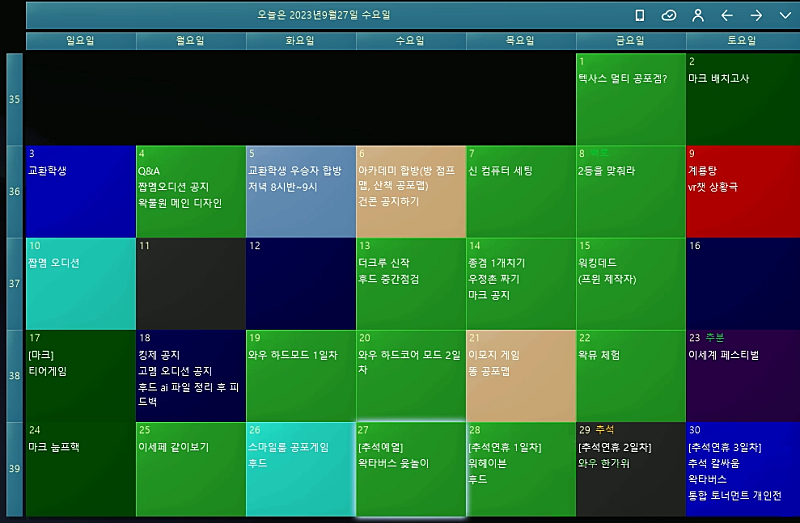The width and height of the screenshot is (800, 523).
Task: Open day 19 cell 와우 하드모드 1일차
Action: click(301, 376)
